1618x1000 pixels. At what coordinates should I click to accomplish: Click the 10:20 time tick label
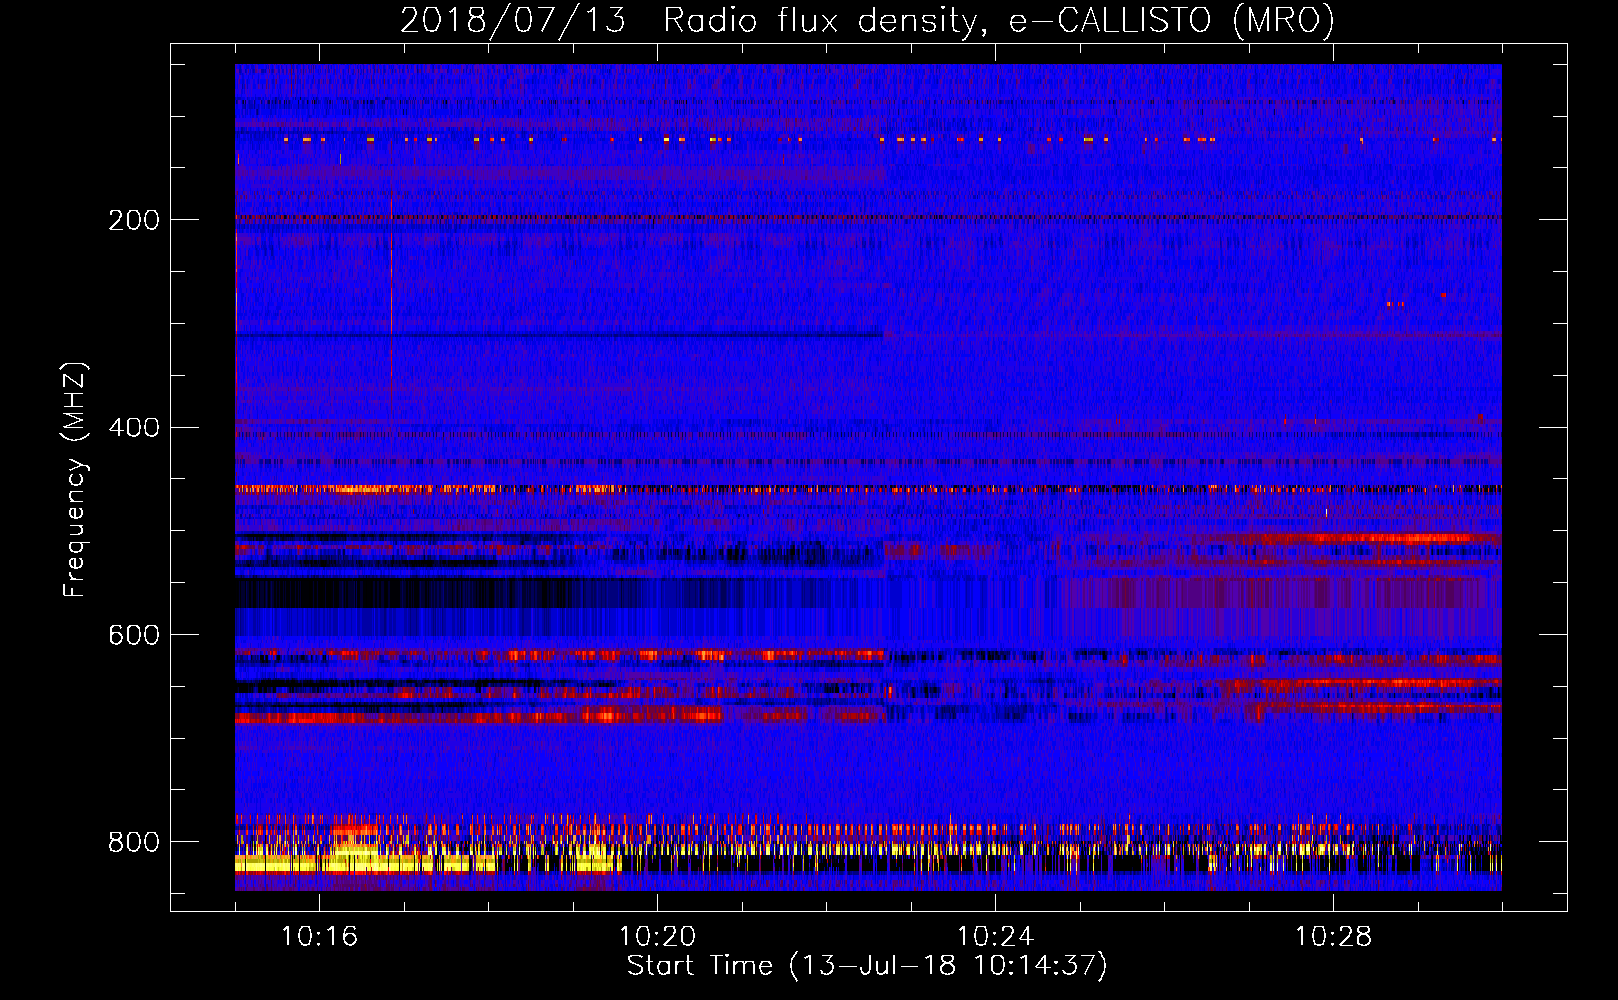(x=657, y=936)
